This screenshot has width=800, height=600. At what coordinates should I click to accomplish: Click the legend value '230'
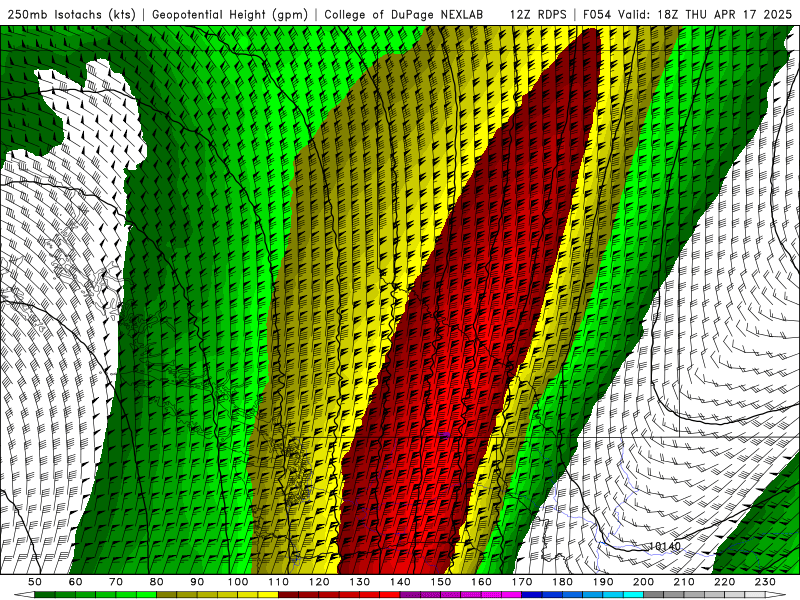coord(765,582)
